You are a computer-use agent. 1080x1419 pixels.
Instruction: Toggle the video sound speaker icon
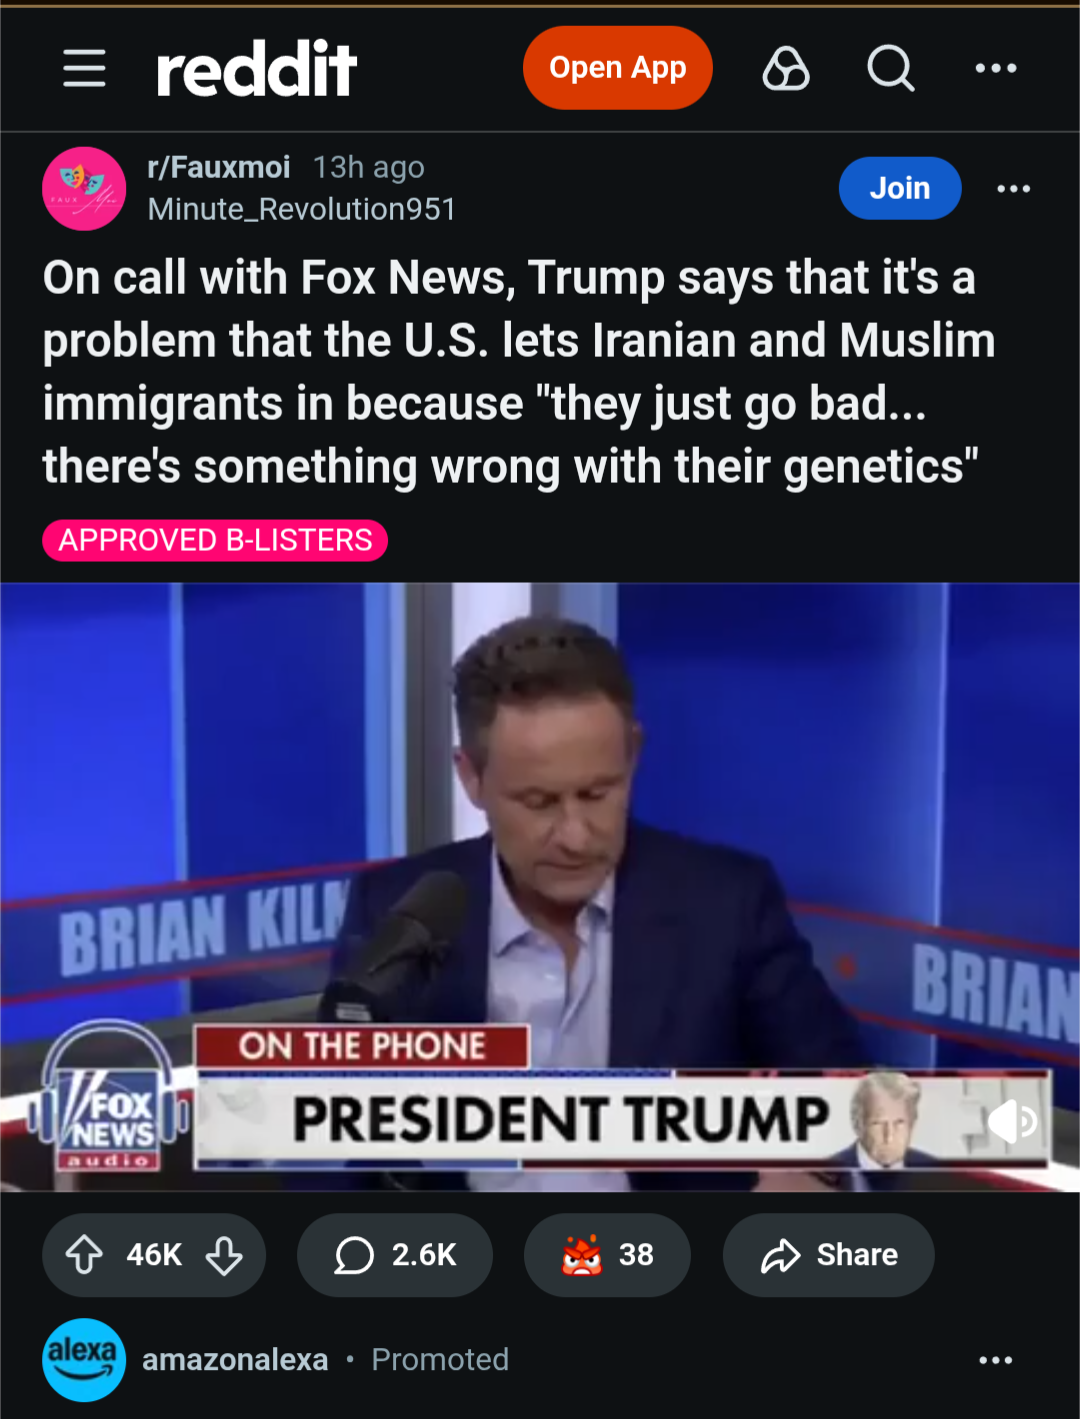click(x=1012, y=1121)
